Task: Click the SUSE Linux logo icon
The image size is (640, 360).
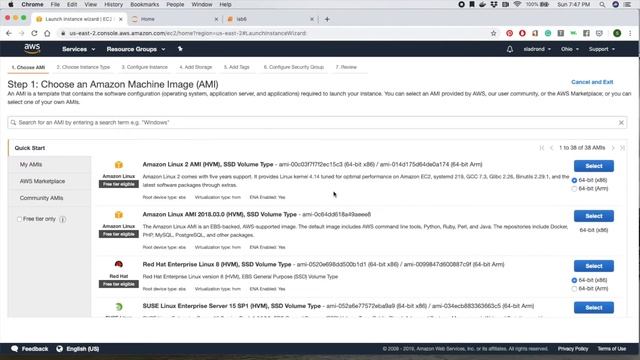Action: pyautogui.click(x=119, y=307)
